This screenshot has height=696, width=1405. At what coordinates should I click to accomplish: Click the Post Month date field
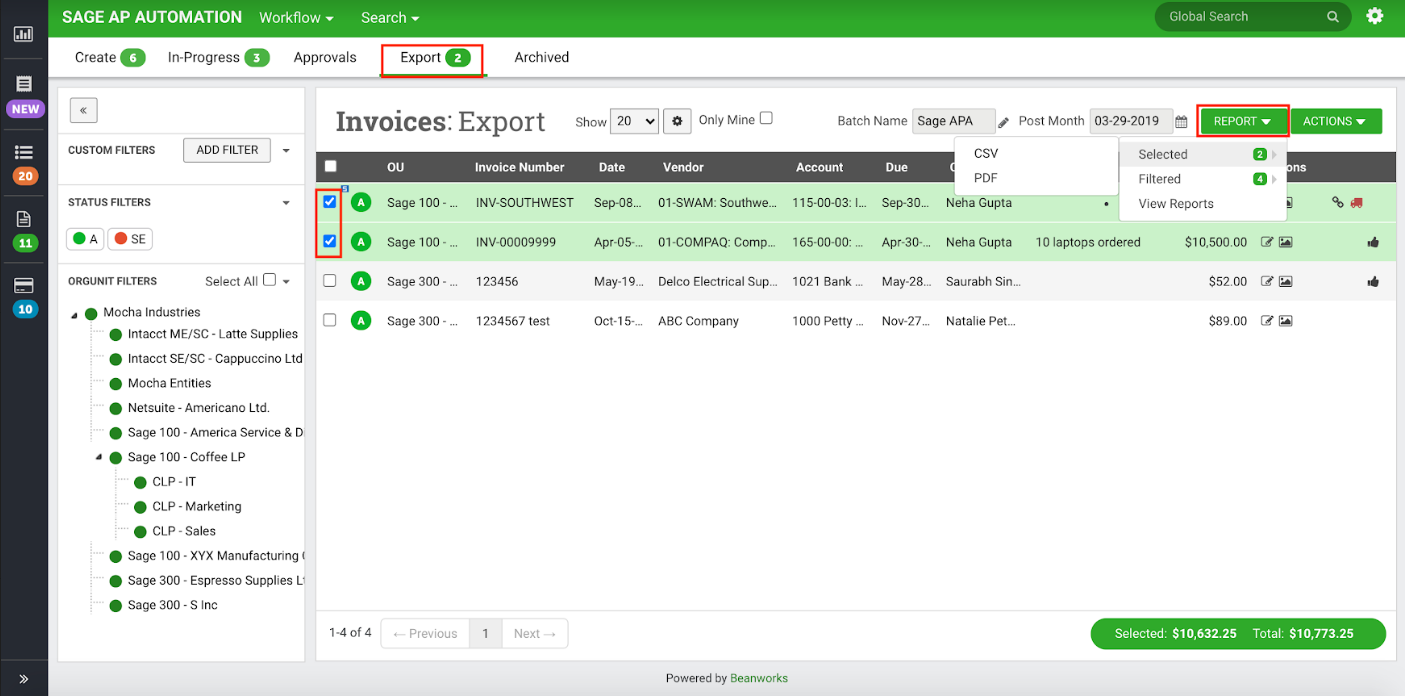coord(1129,121)
